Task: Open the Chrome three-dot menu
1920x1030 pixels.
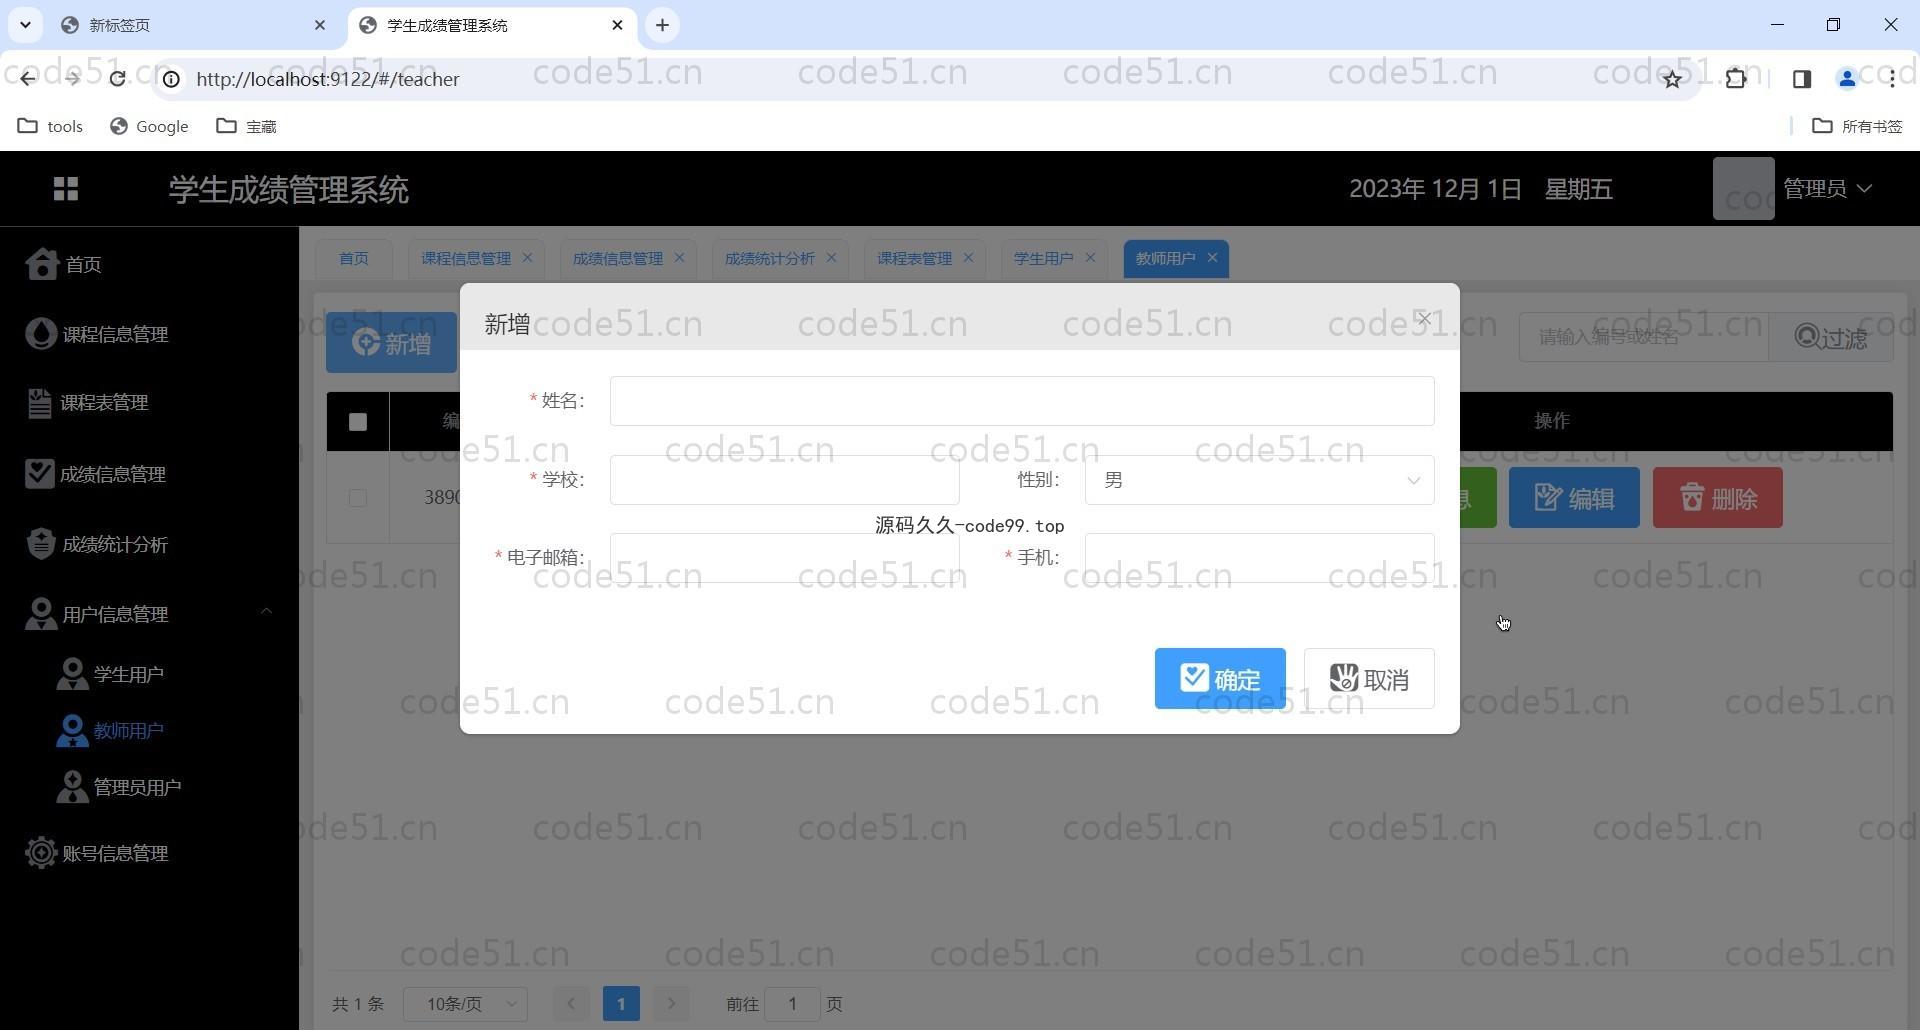Action: (1892, 79)
